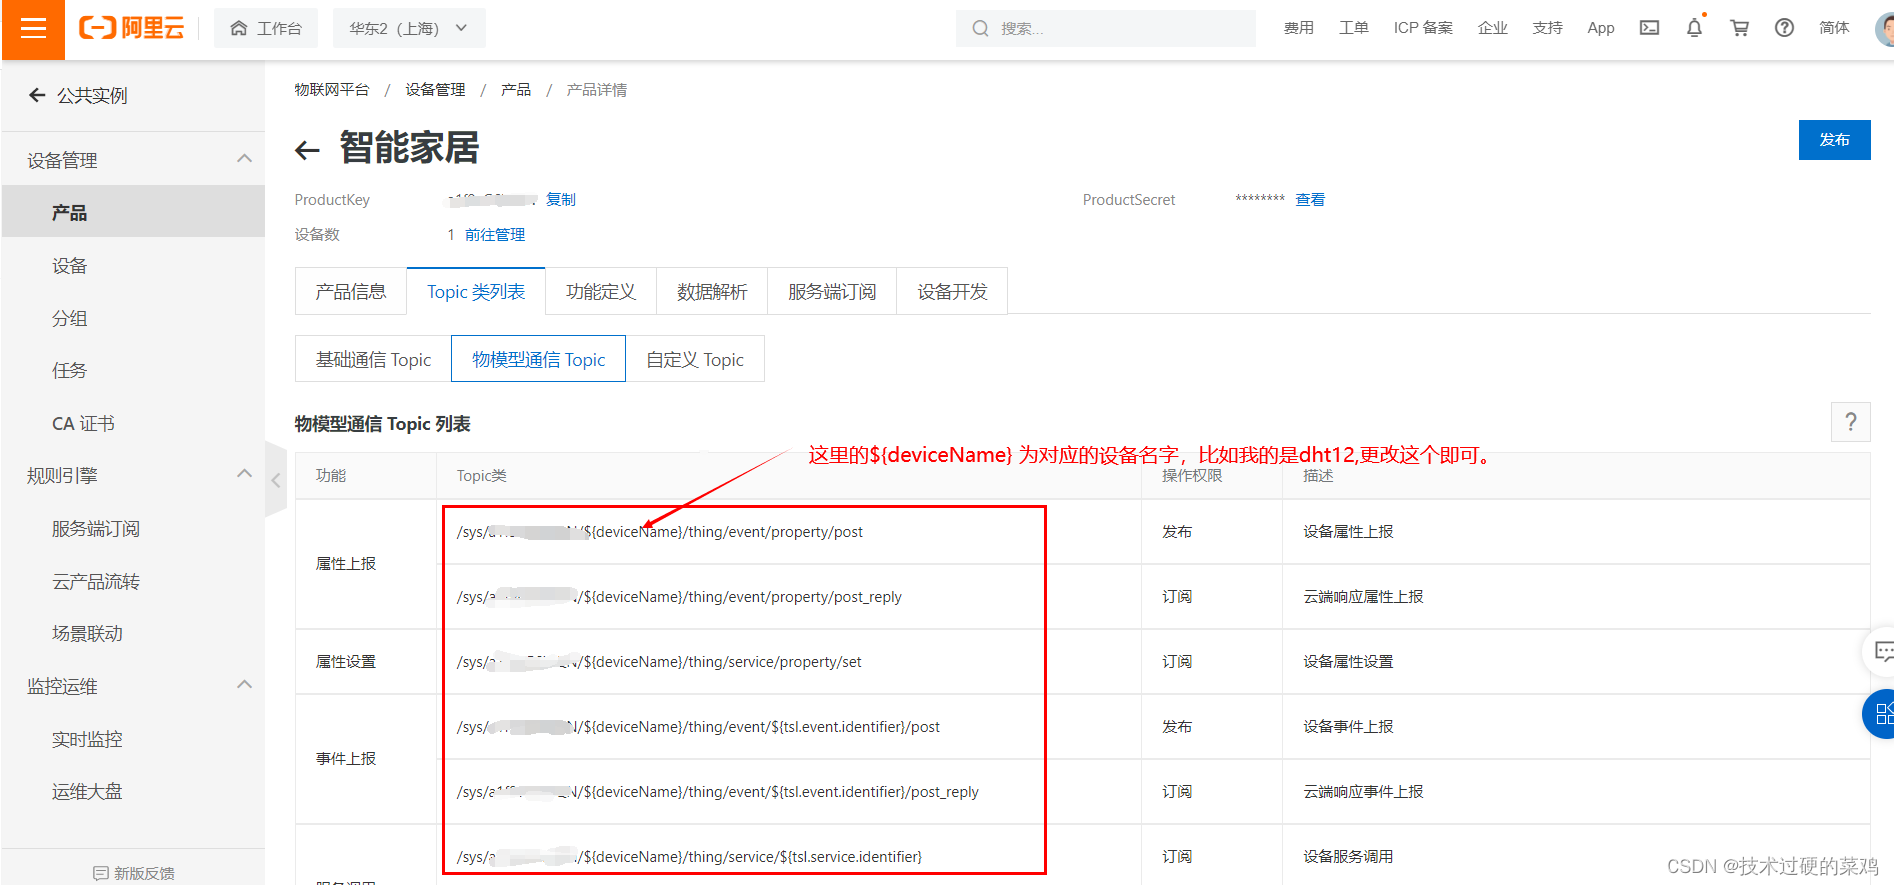Click the topic ending in service/property/set

click(659, 662)
